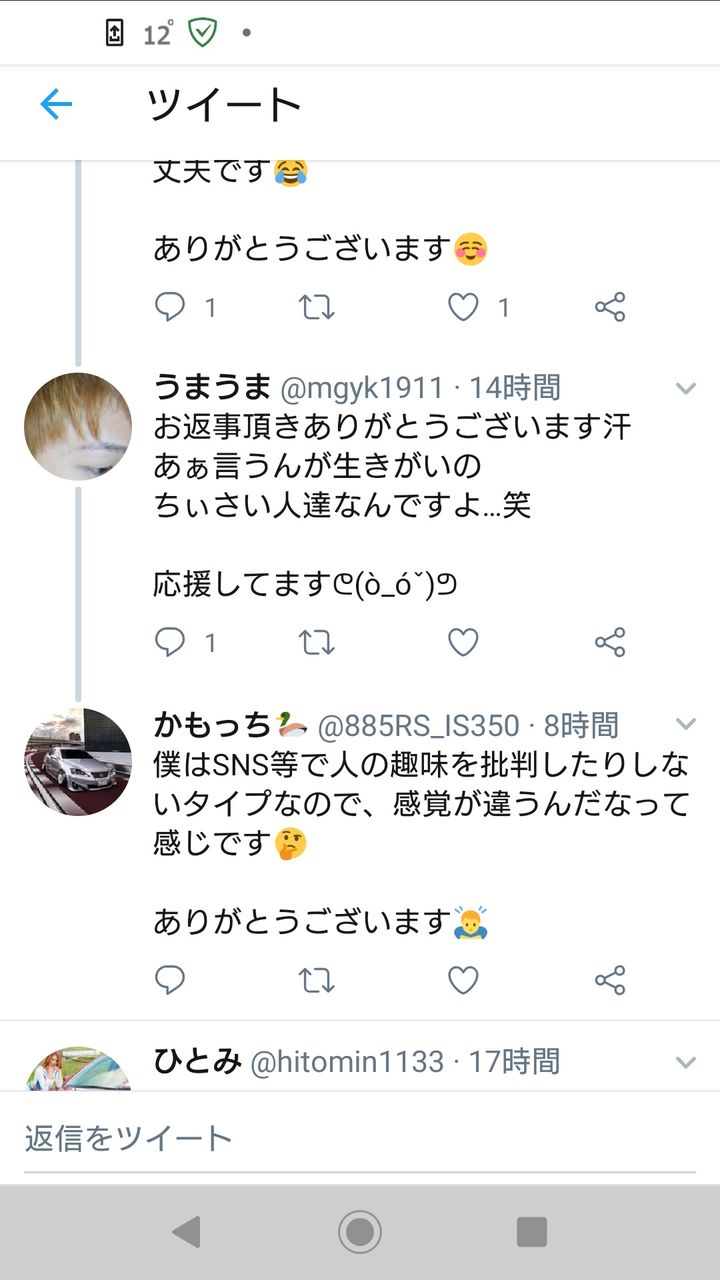This screenshot has height=1280, width=720.
Task: Tap the back arrow in the header
Action: [x=56, y=104]
